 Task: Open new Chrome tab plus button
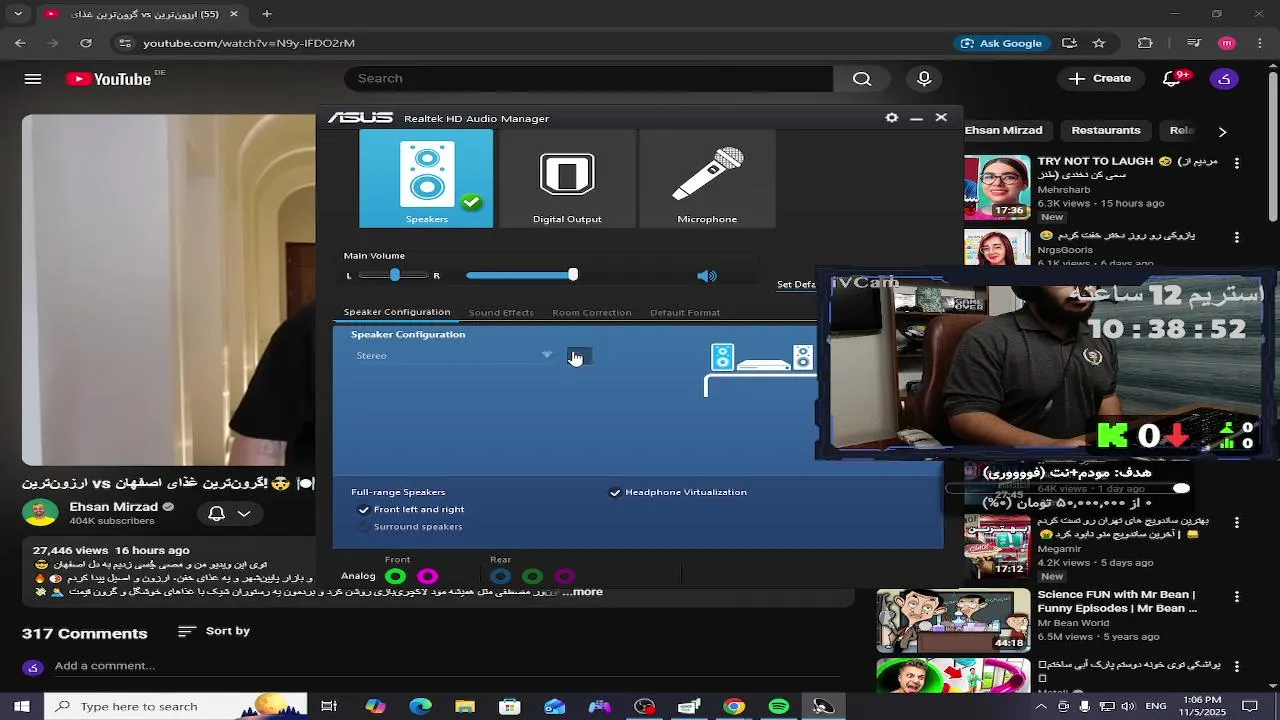(266, 14)
